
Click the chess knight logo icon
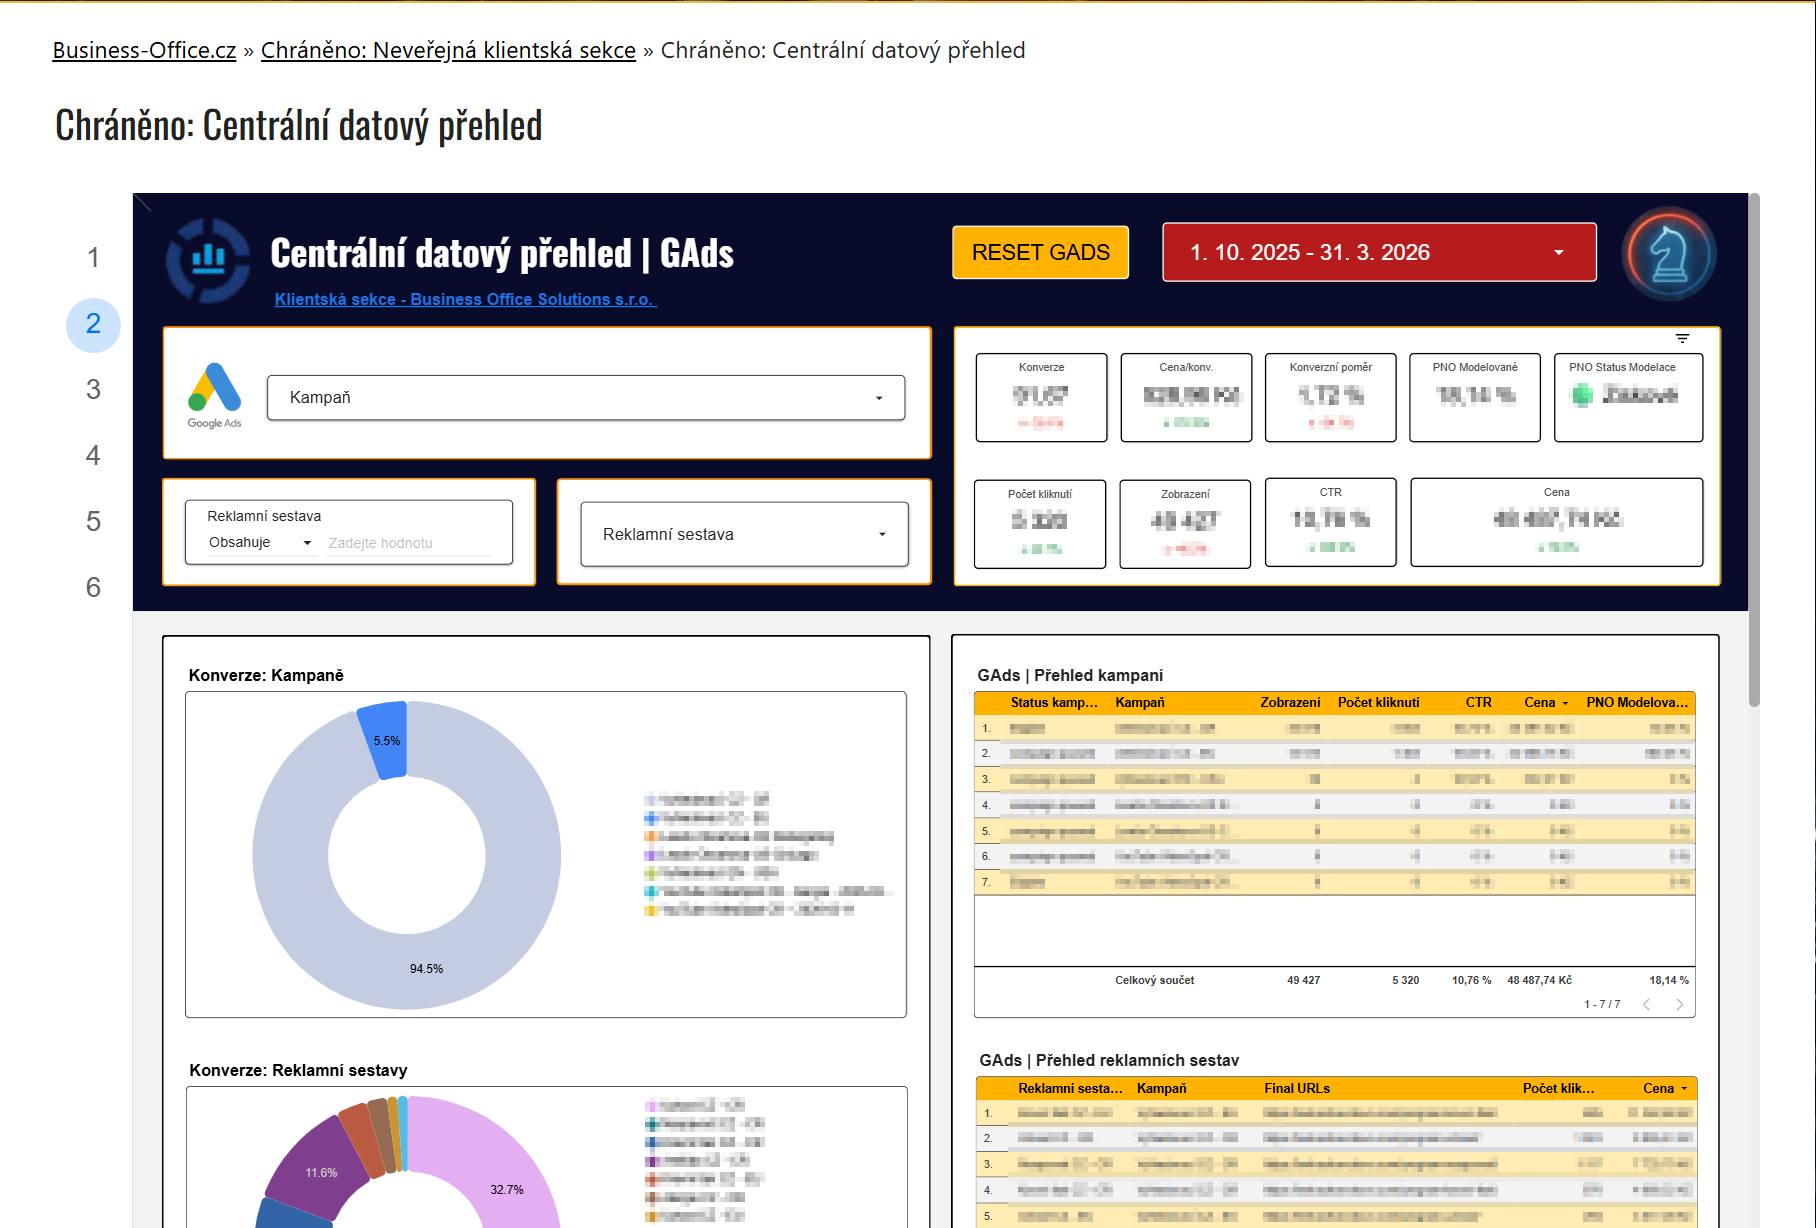coord(1668,254)
